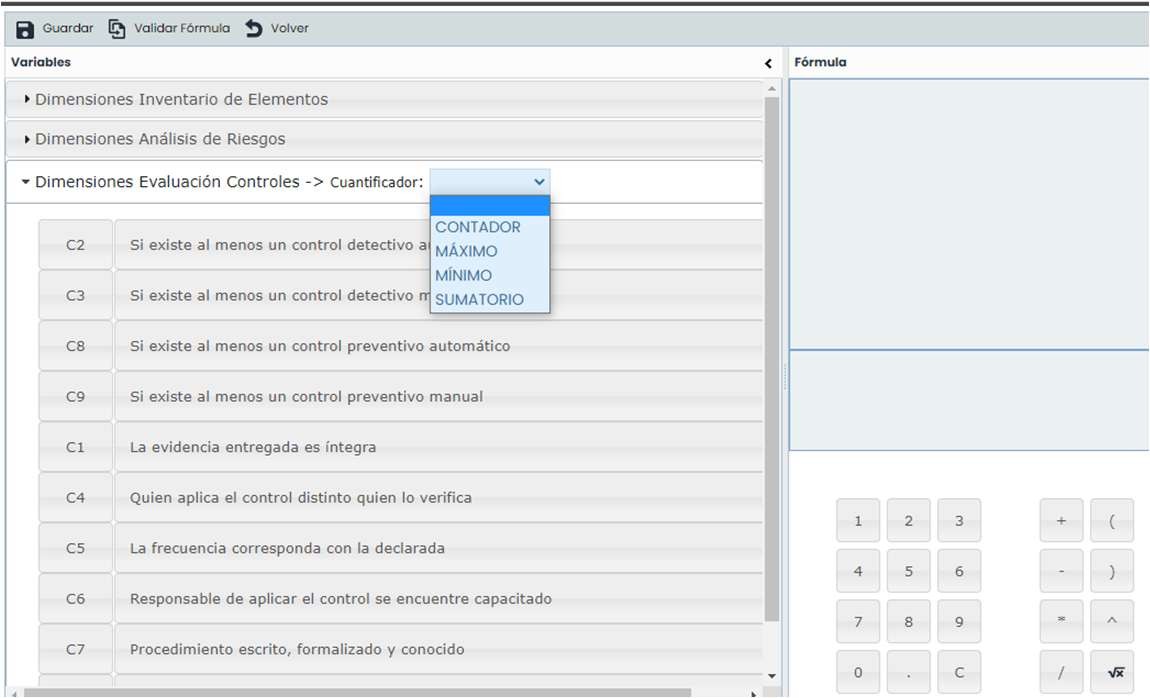Collapse the Variables panel with the arrow

pos(768,63)
